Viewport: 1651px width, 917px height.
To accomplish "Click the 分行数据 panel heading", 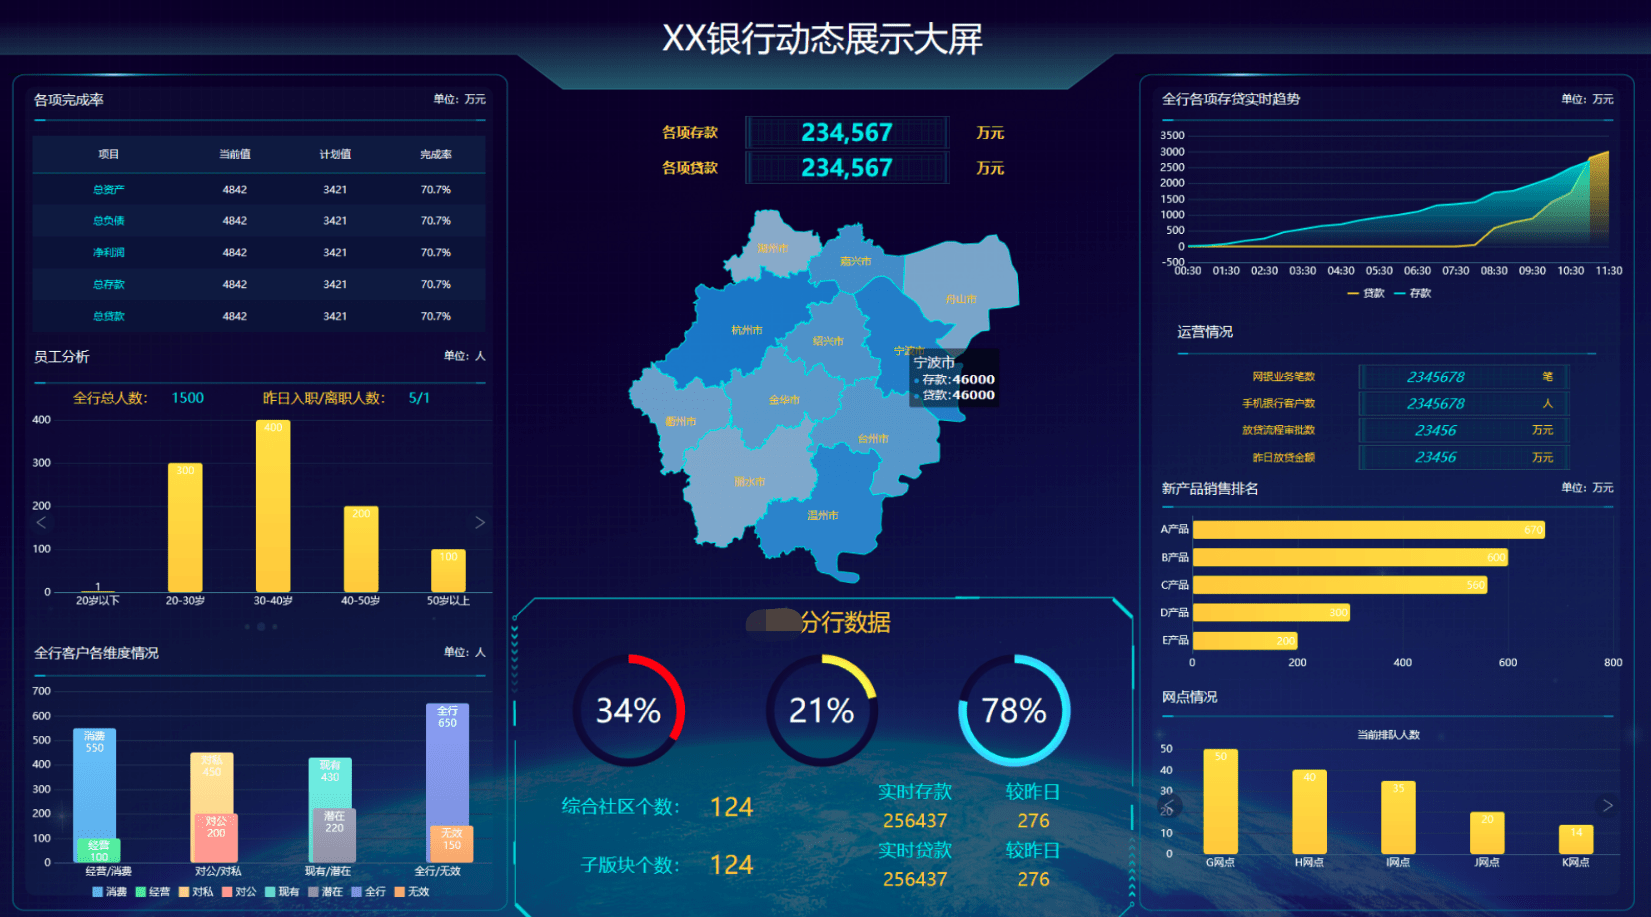I will [x=845, y=622].
